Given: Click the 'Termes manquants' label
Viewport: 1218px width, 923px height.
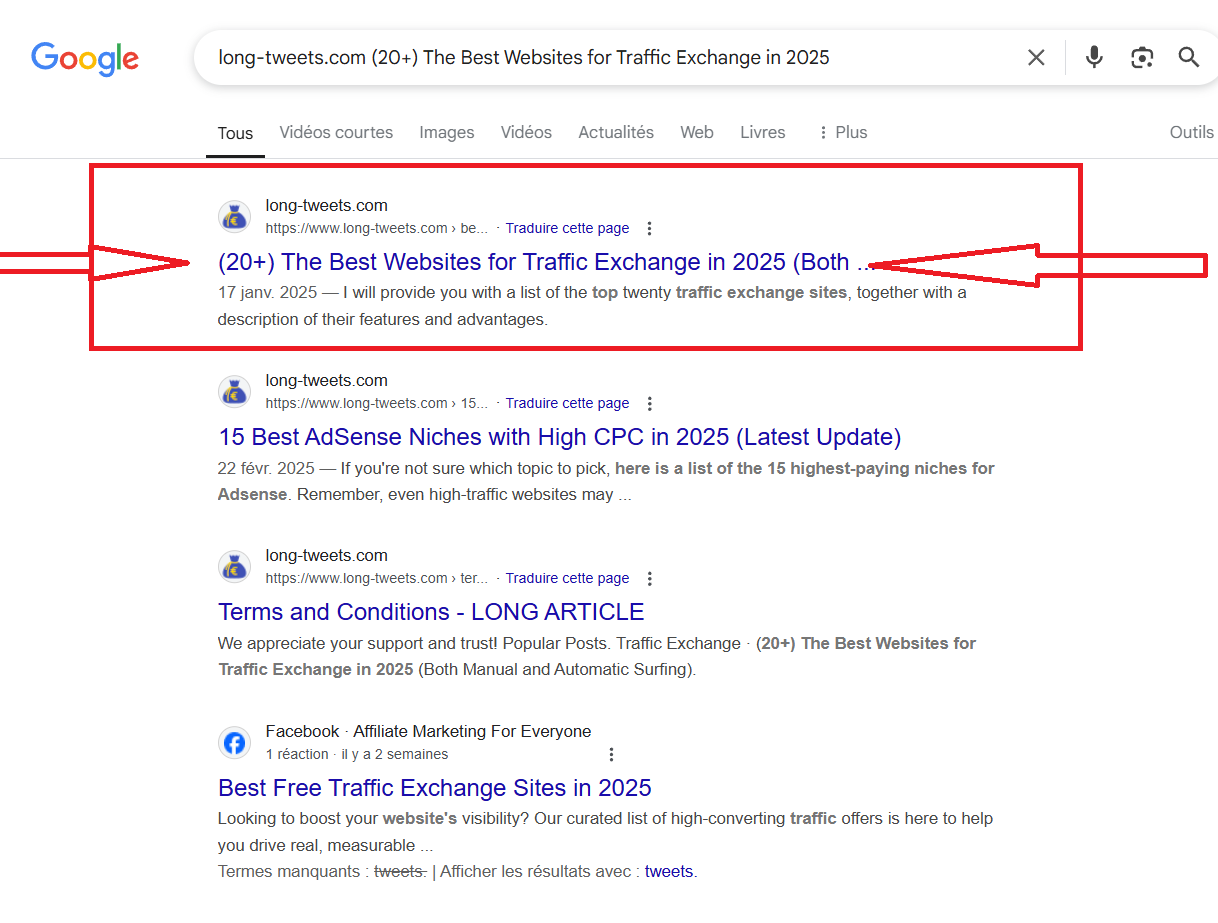Looking at the screenshot, I should pyautogui.click(x=288, y=871).
